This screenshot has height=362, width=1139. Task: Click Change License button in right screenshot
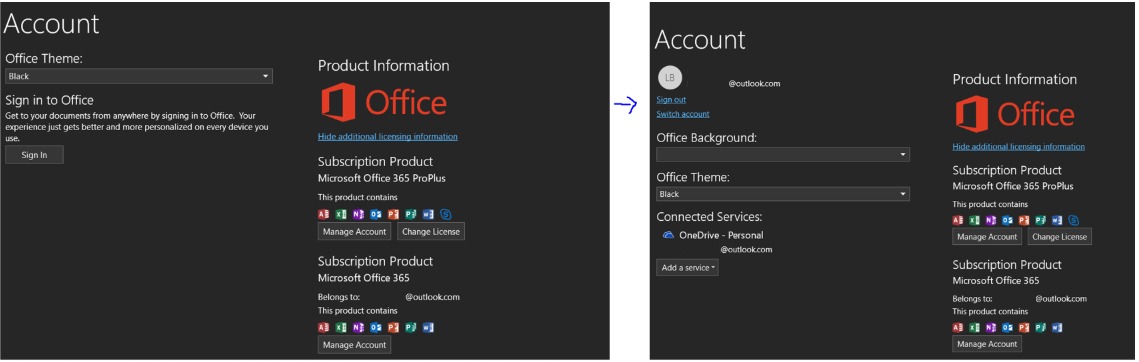(1060, 236)
